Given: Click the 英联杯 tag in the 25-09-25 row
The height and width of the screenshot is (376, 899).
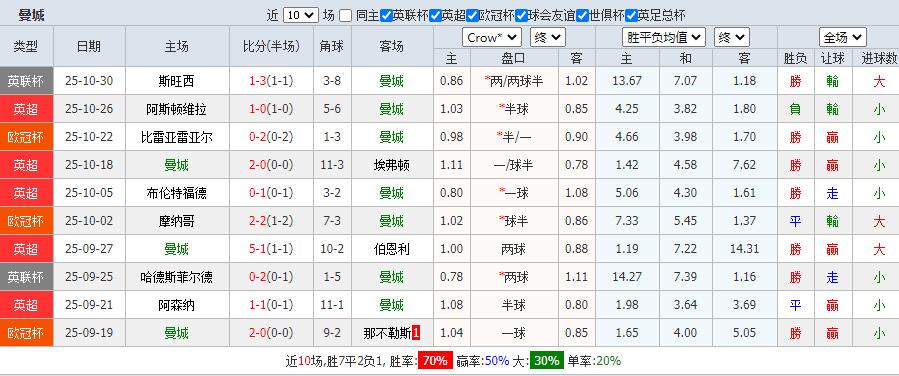Looking at the screenshot, I should [x=26, y=277].
